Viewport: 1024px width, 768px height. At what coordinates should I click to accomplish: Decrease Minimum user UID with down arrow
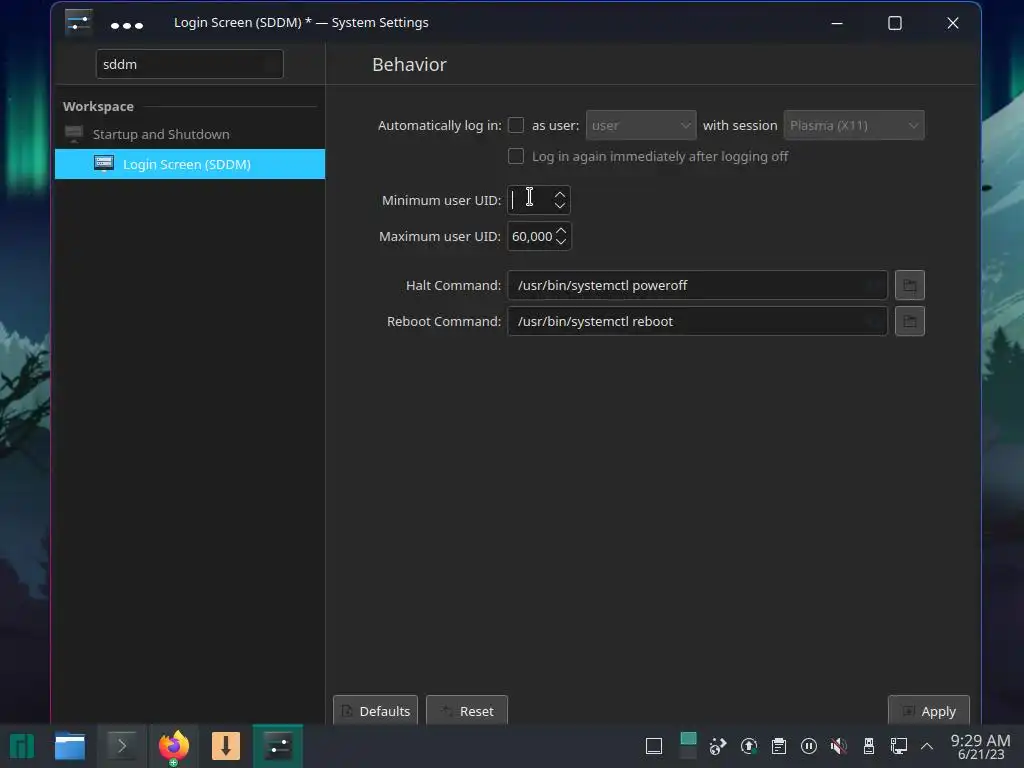pyautogui.click(x=560, y=205)
